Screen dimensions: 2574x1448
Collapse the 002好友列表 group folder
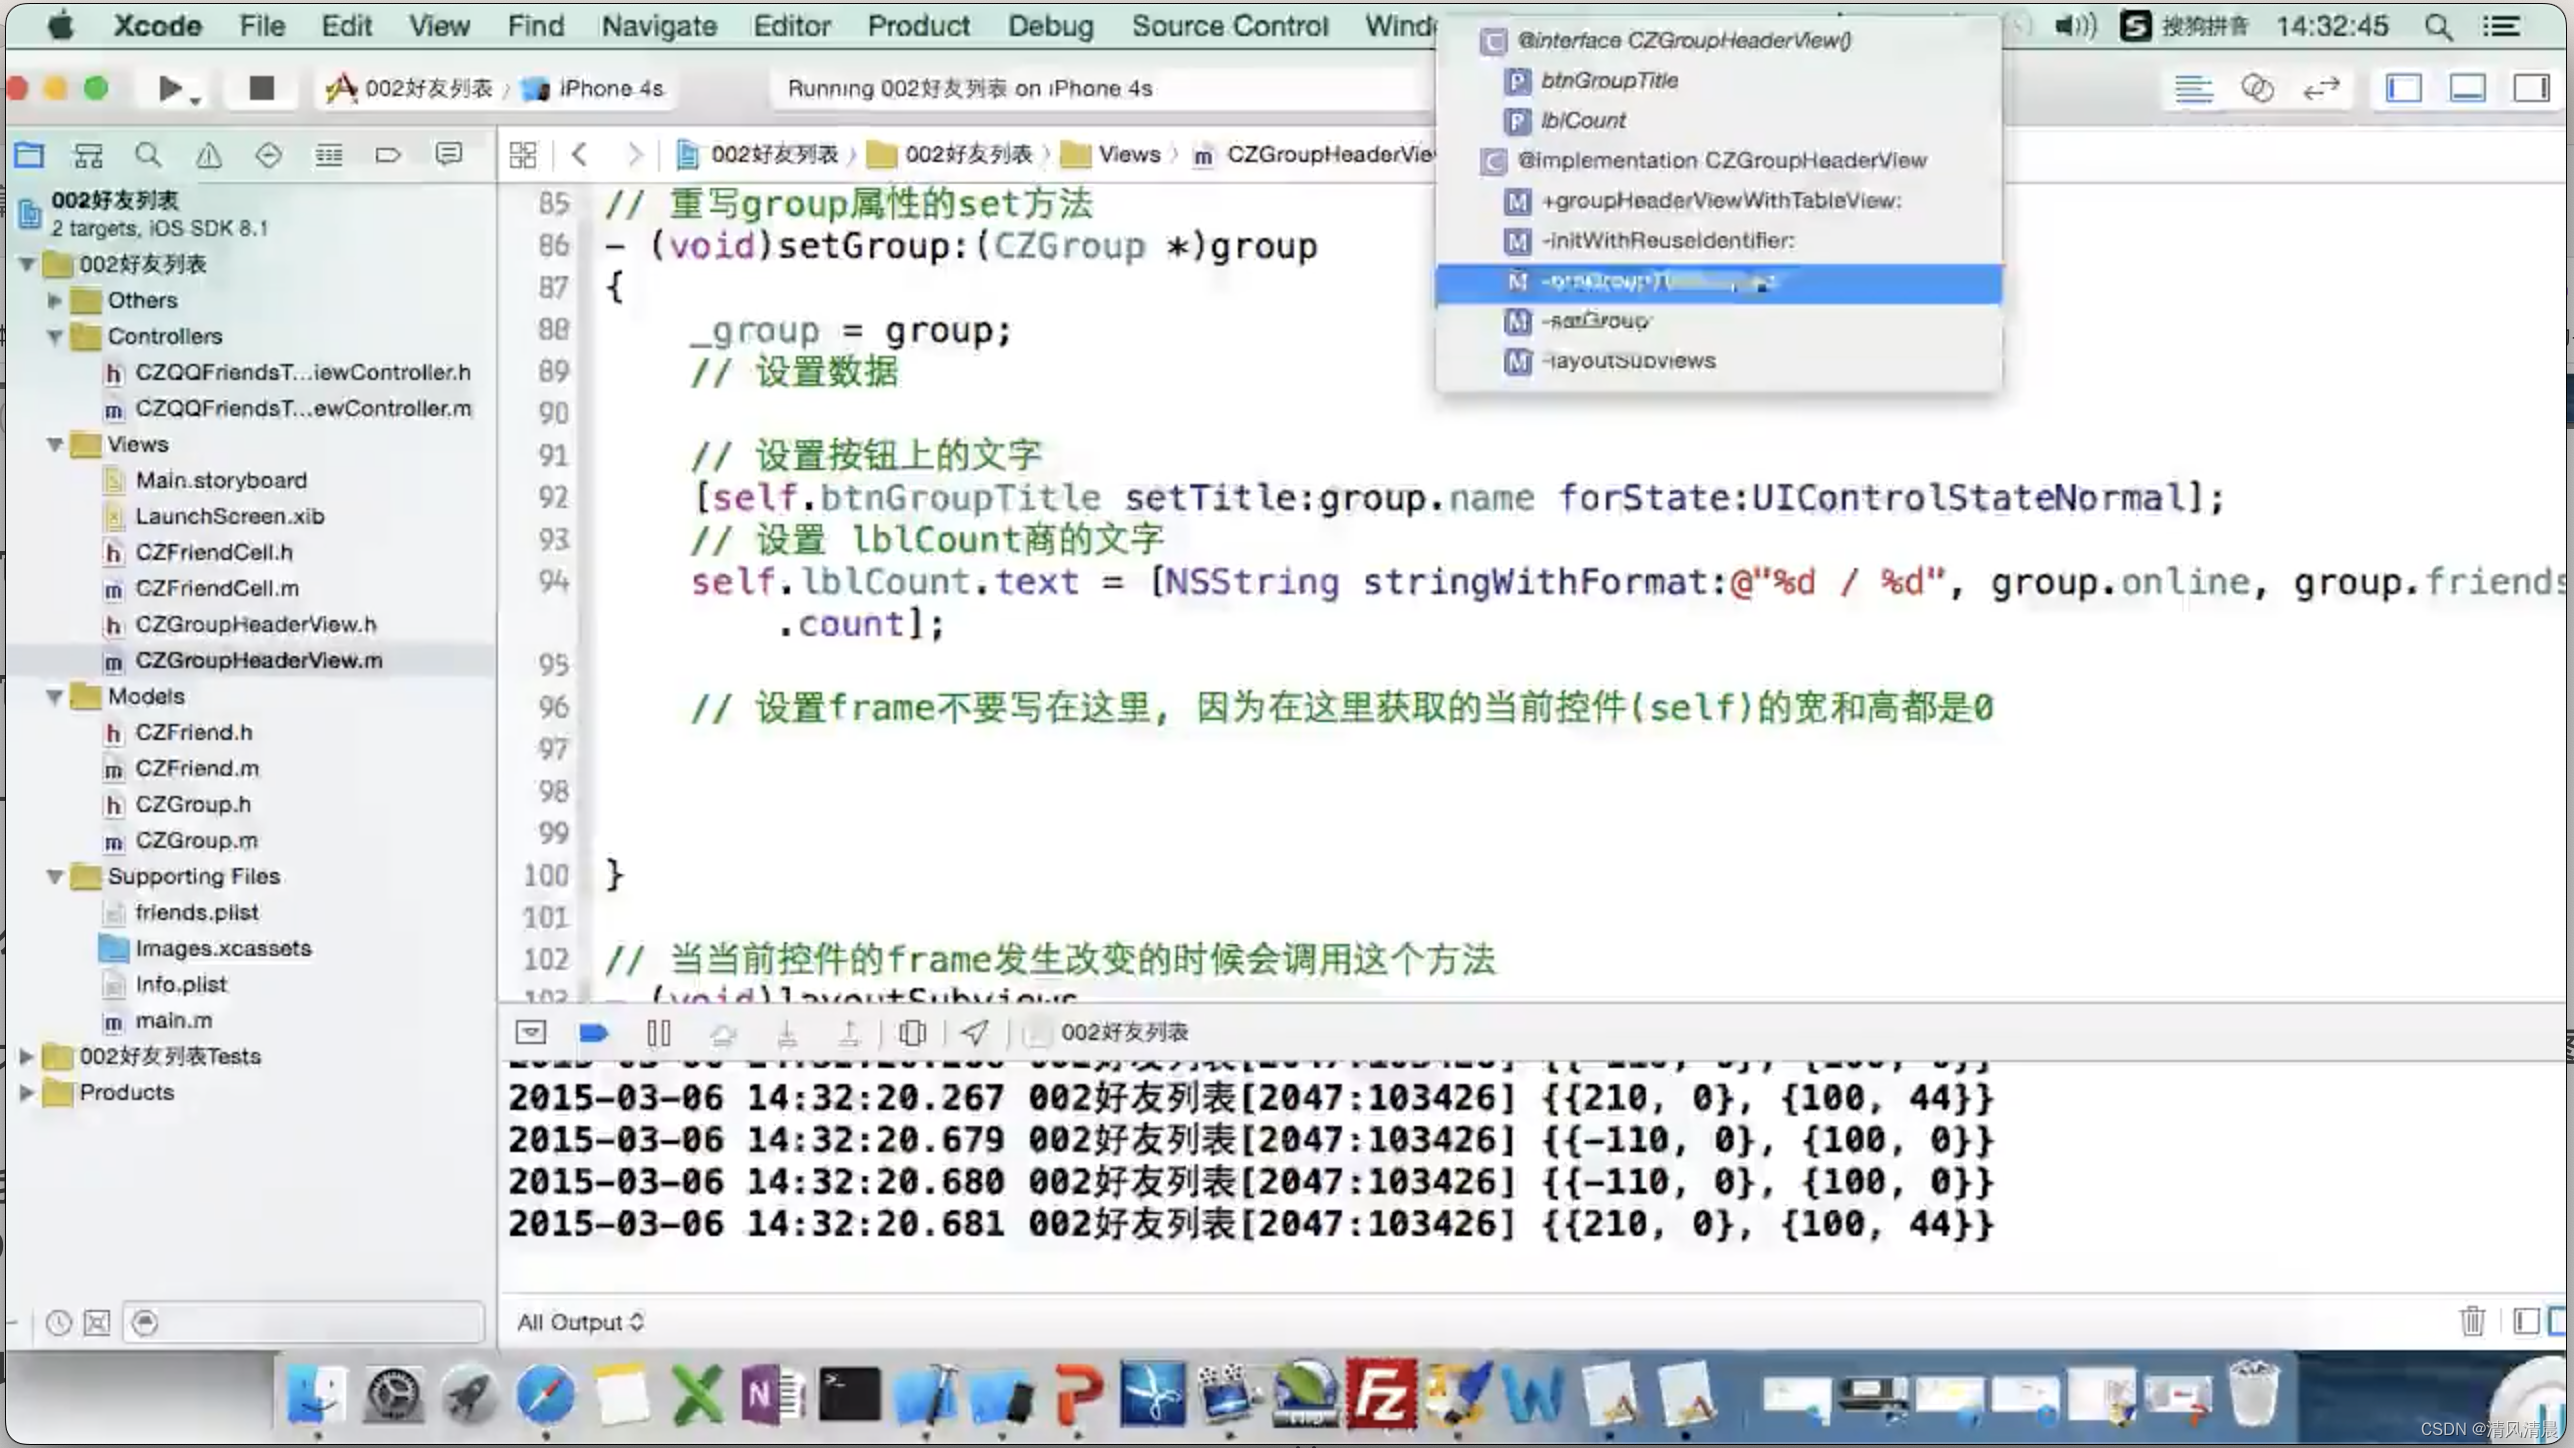[x=28, y=264]
